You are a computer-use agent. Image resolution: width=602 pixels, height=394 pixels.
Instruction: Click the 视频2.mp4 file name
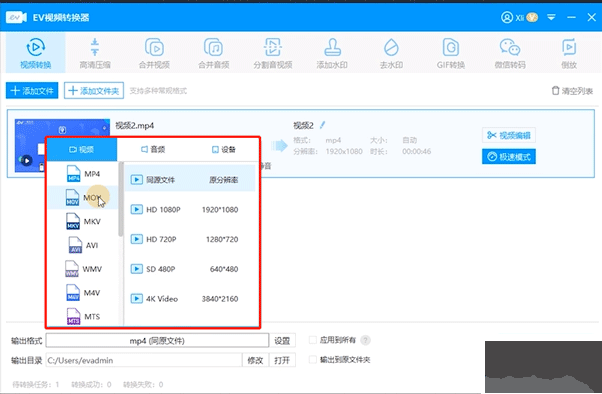click(x=135, y=126)
